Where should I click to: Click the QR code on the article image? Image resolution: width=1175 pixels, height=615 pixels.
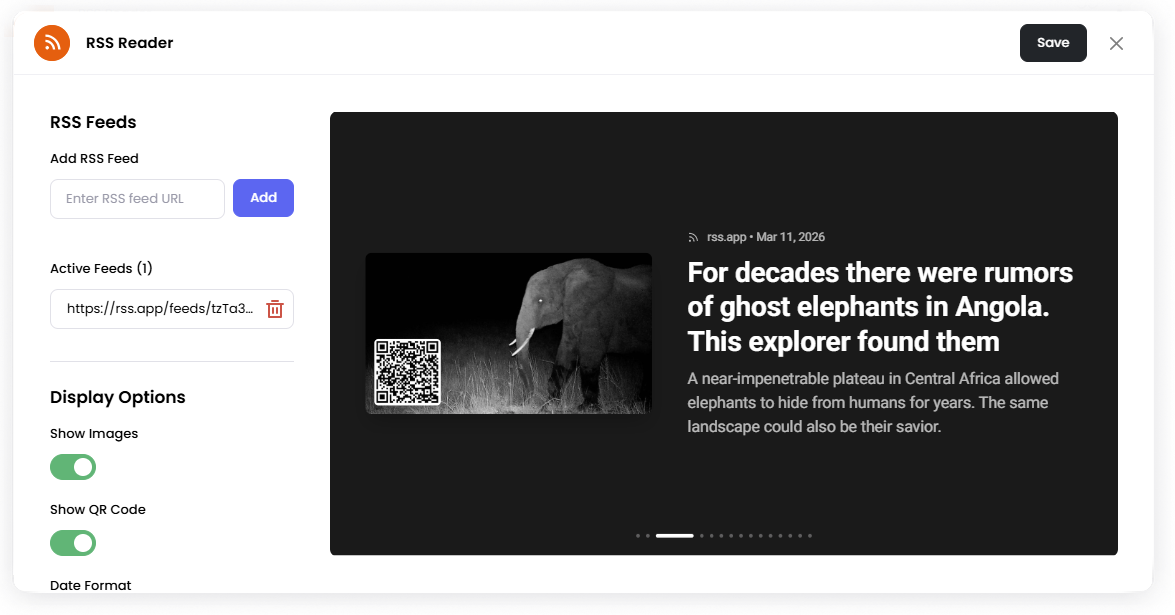click(x=407, y=372)
